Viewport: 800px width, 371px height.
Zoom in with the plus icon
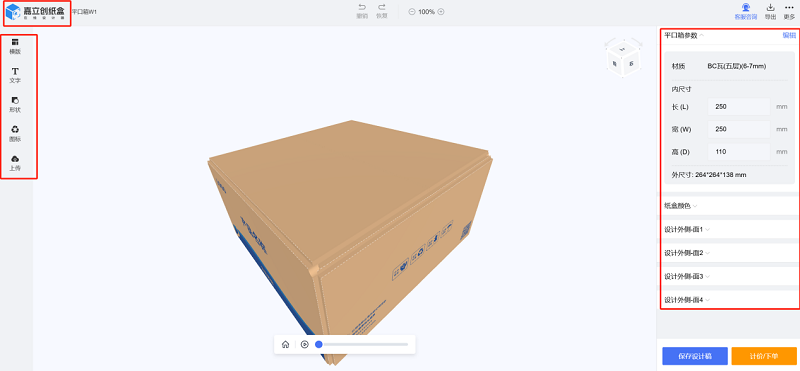pos(441,12)
